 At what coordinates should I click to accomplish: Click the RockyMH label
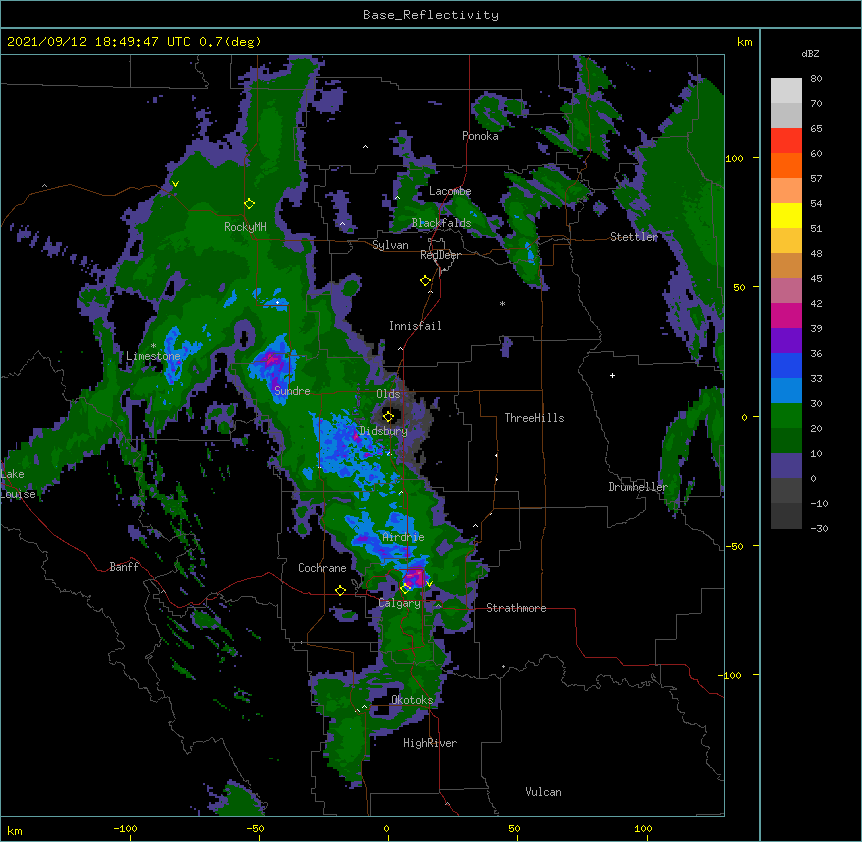coord(245,227)
